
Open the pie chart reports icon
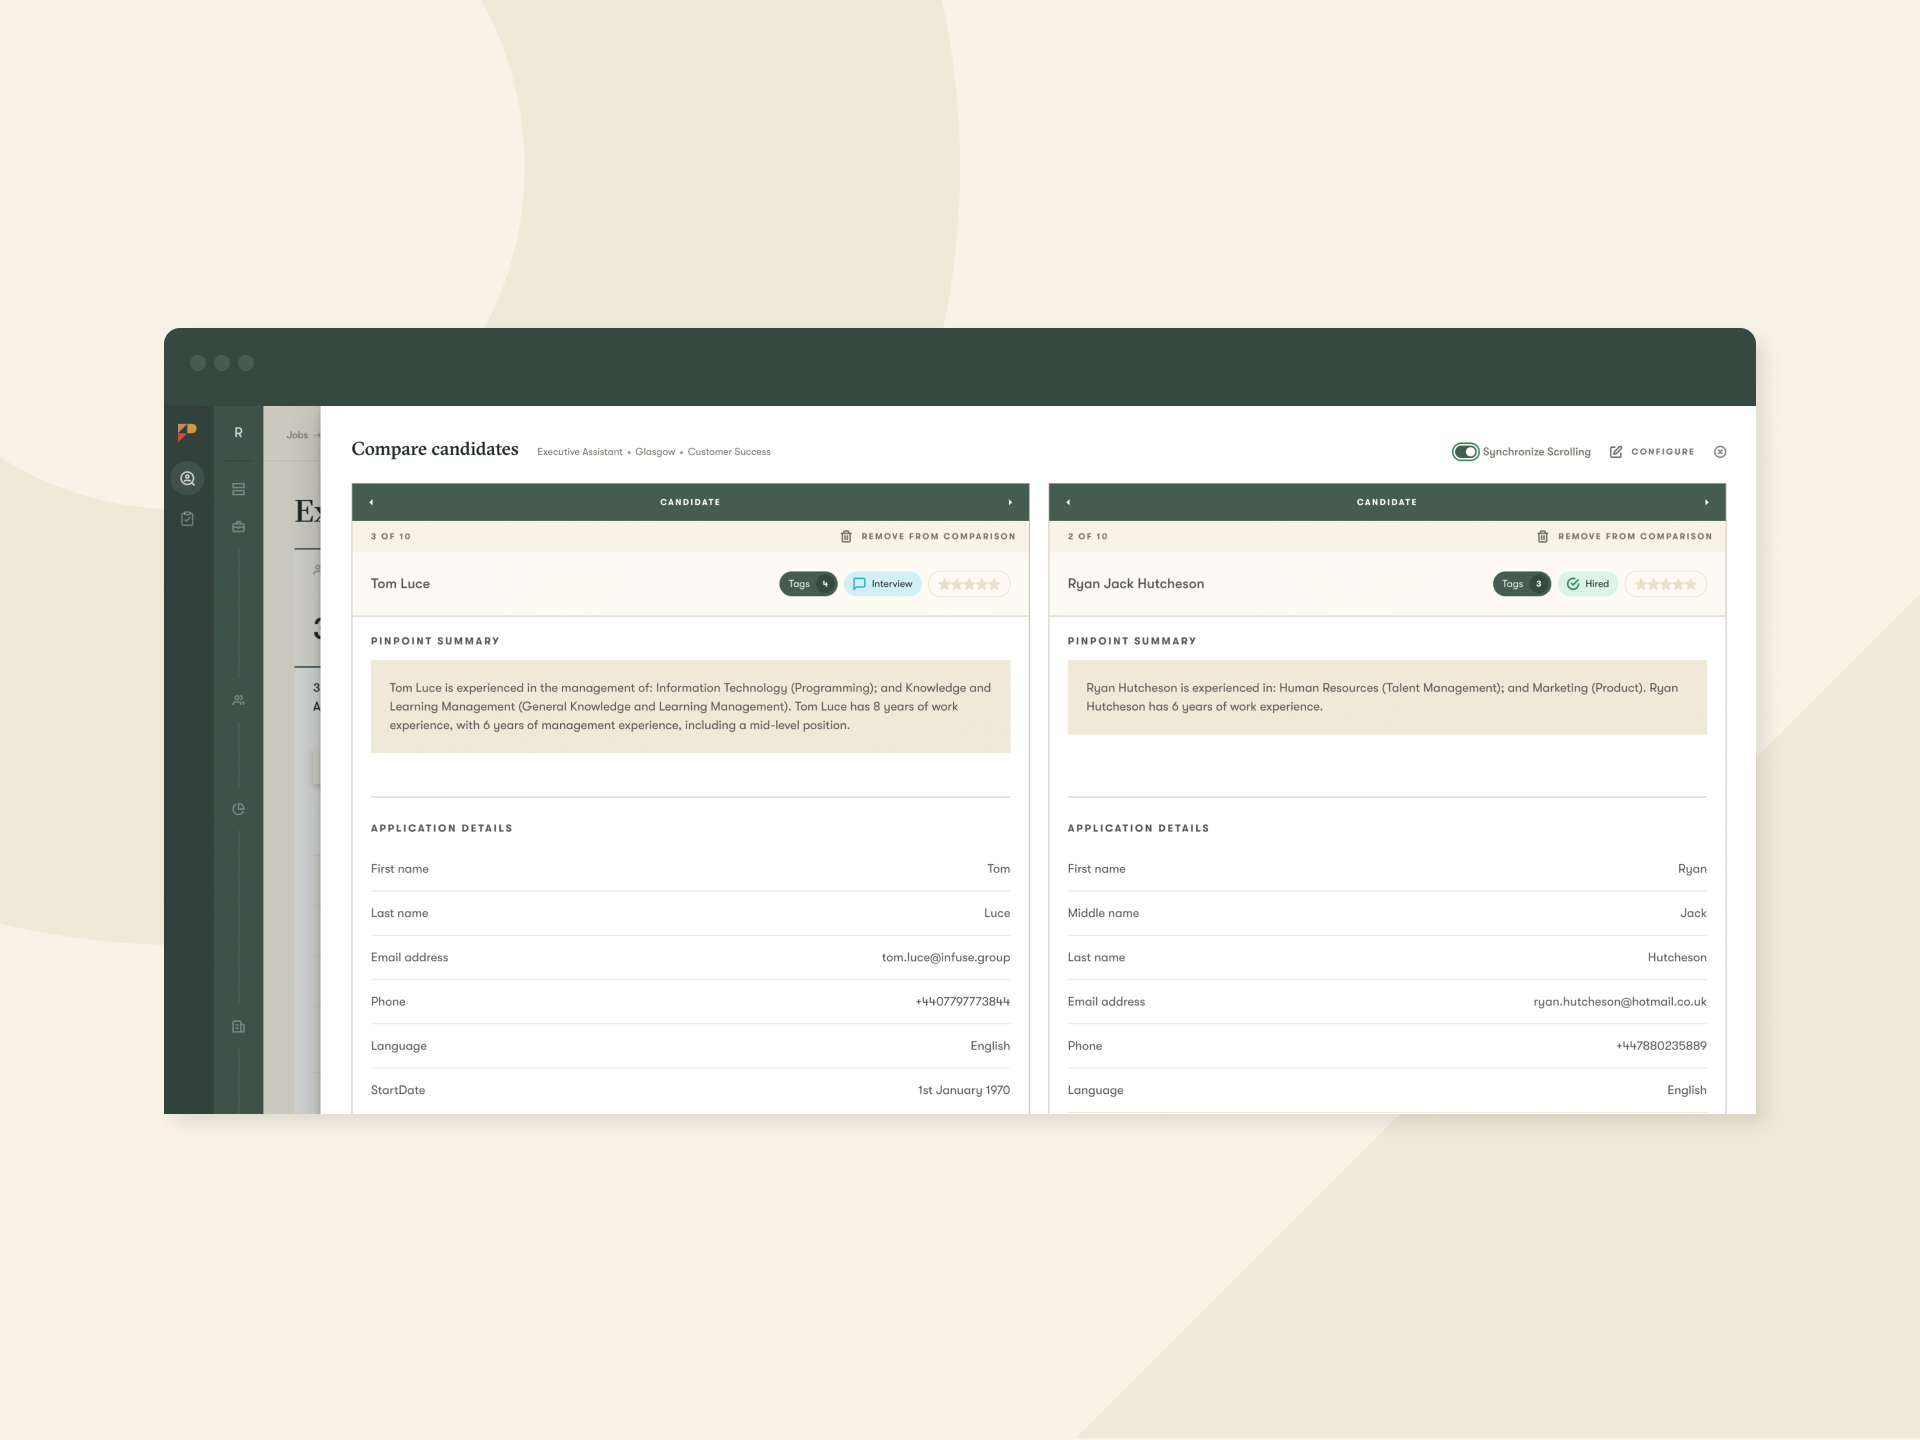(x=238, y=809)
